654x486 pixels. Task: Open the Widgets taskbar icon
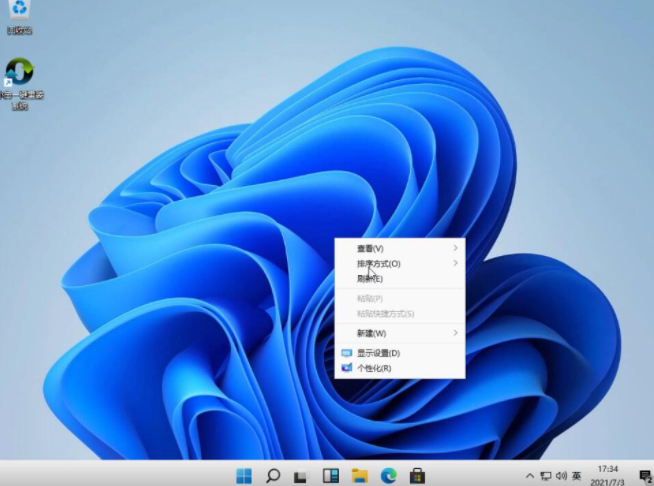tap(331, 476)
